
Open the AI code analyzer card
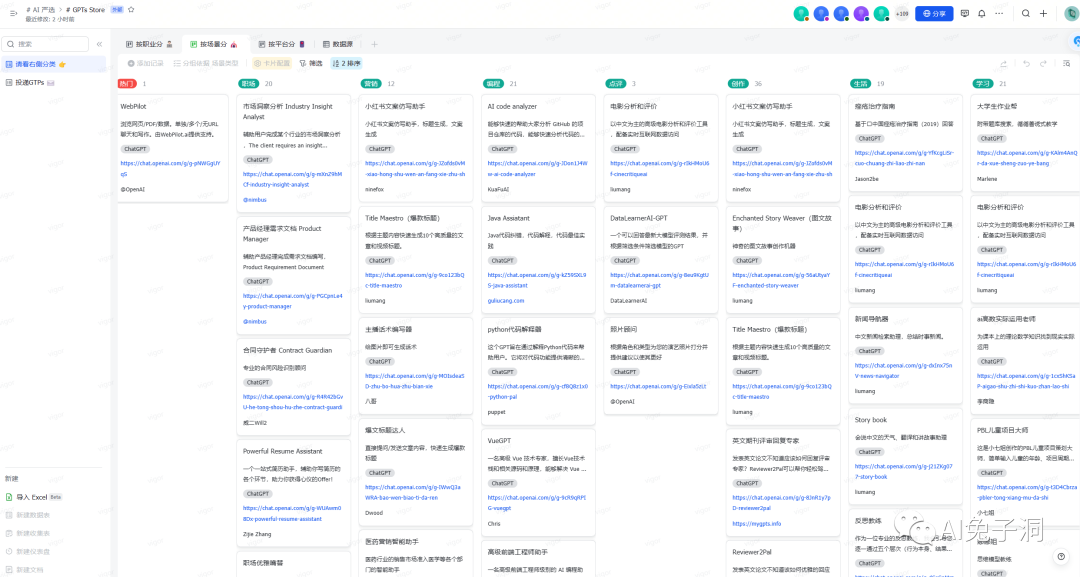click(x=538, y=147)
